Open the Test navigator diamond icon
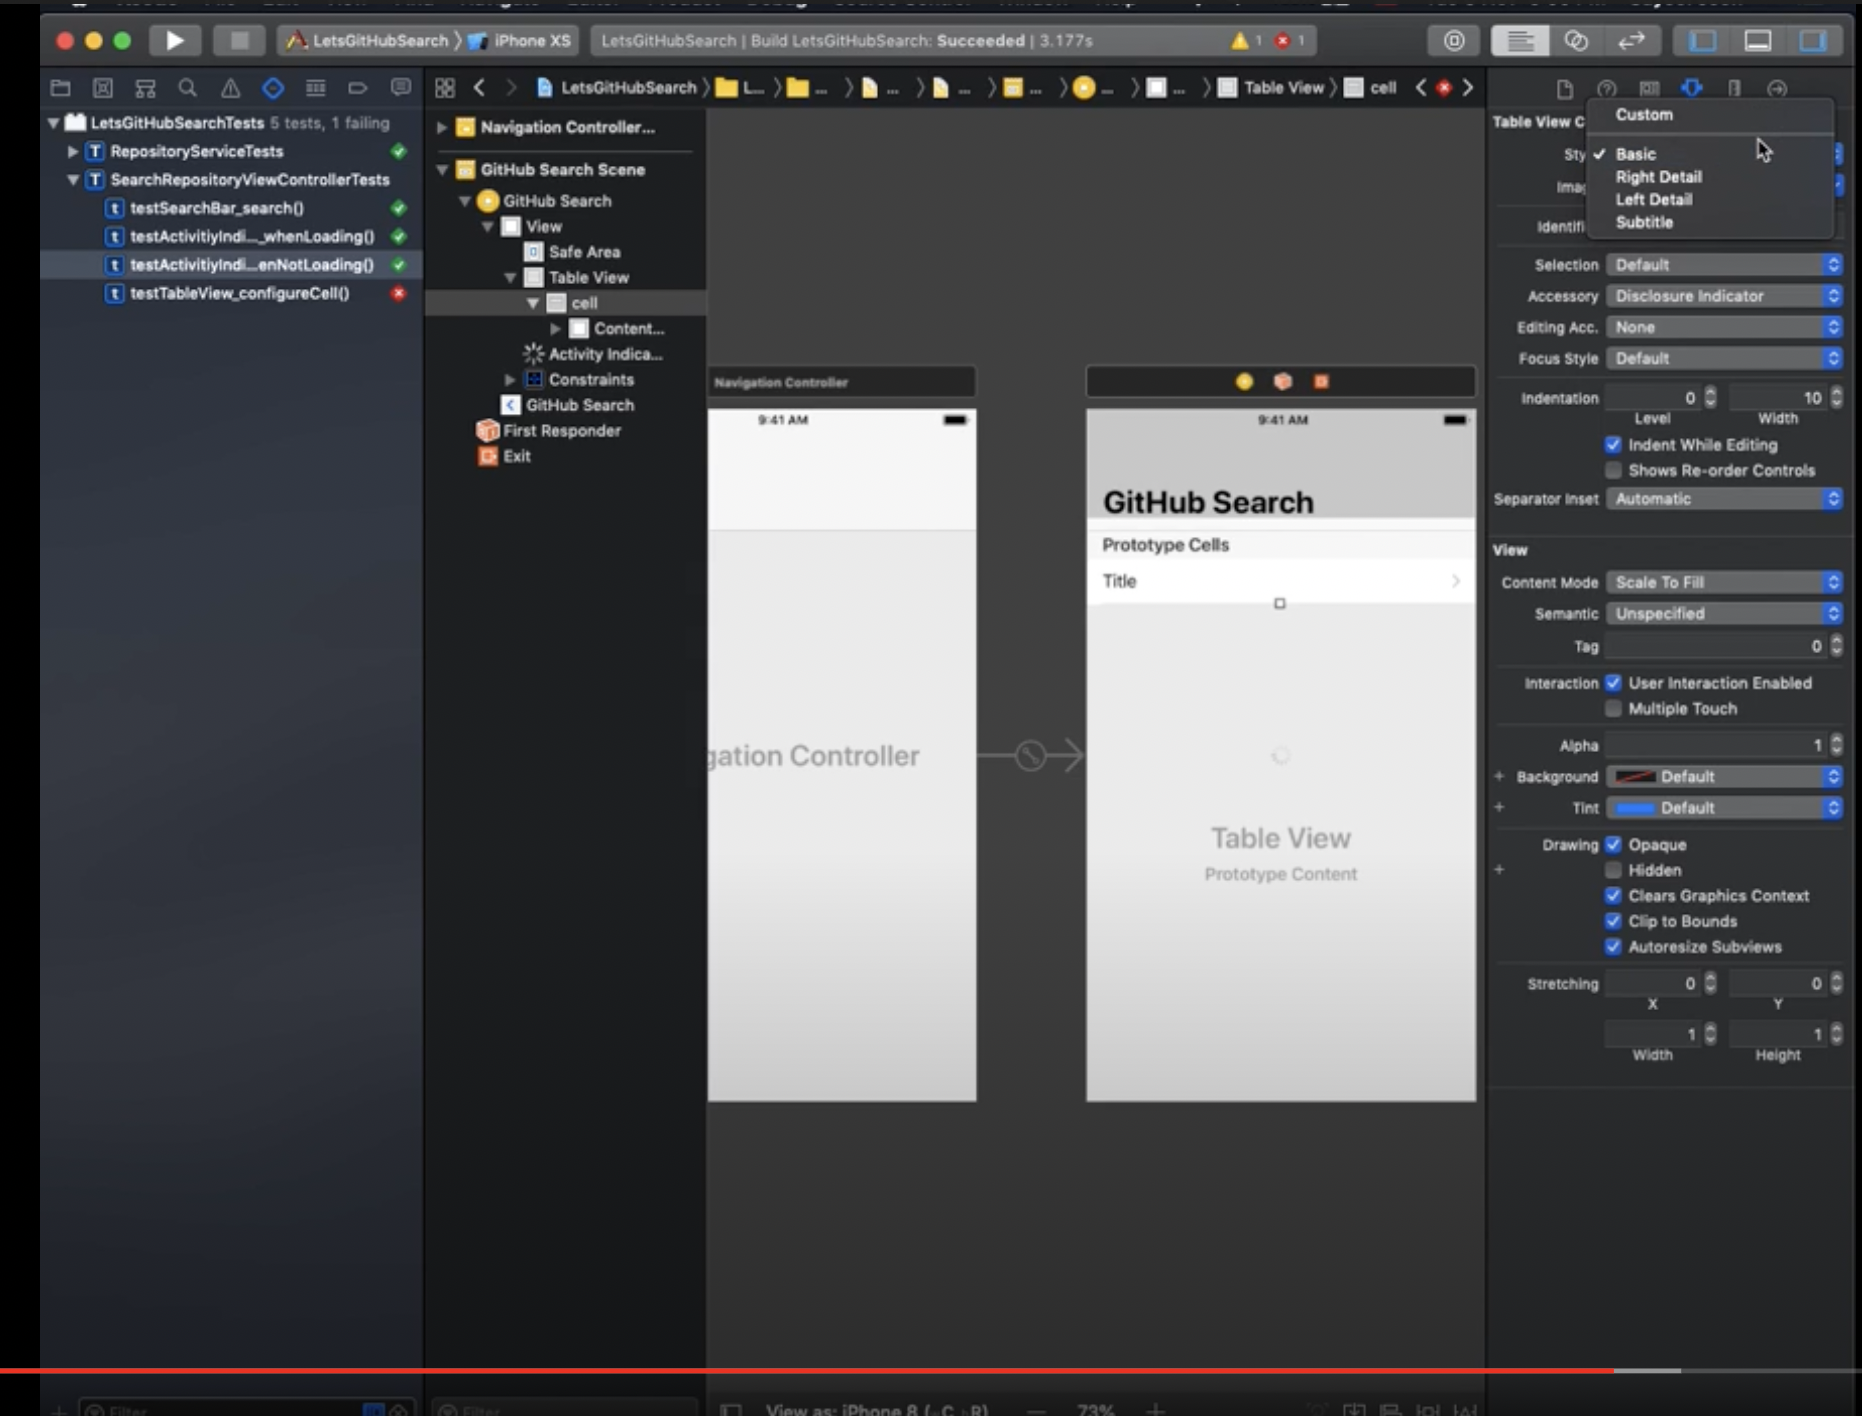Screen dimensions: 1862x1416 coord(273,88)
